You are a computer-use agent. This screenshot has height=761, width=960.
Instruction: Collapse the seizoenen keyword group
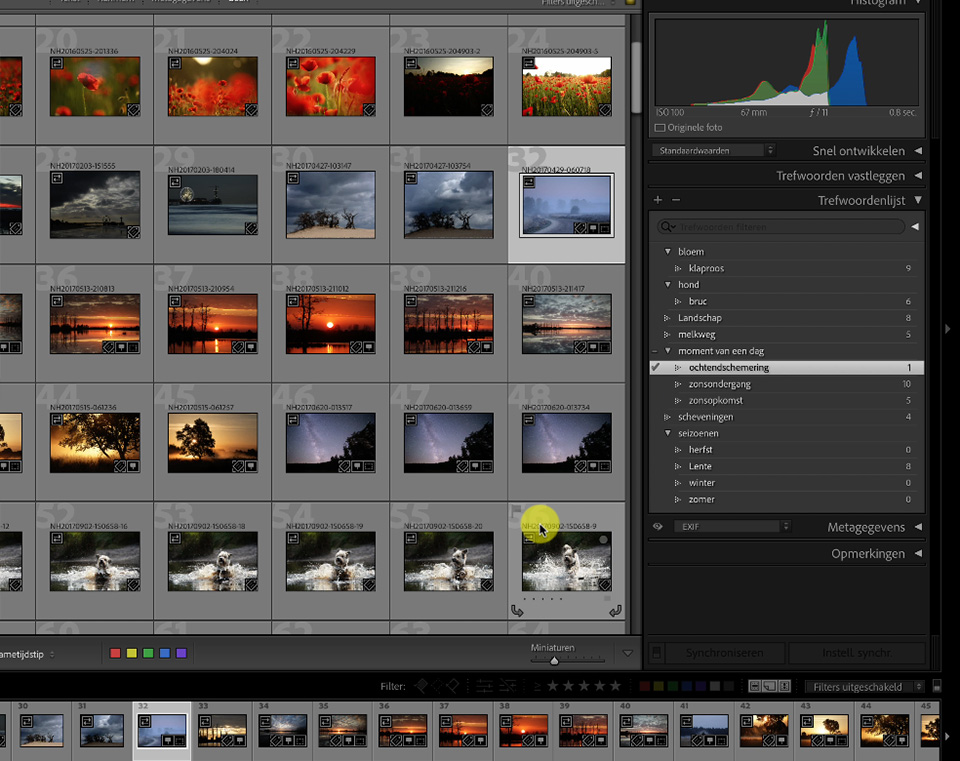coord(668,433)
